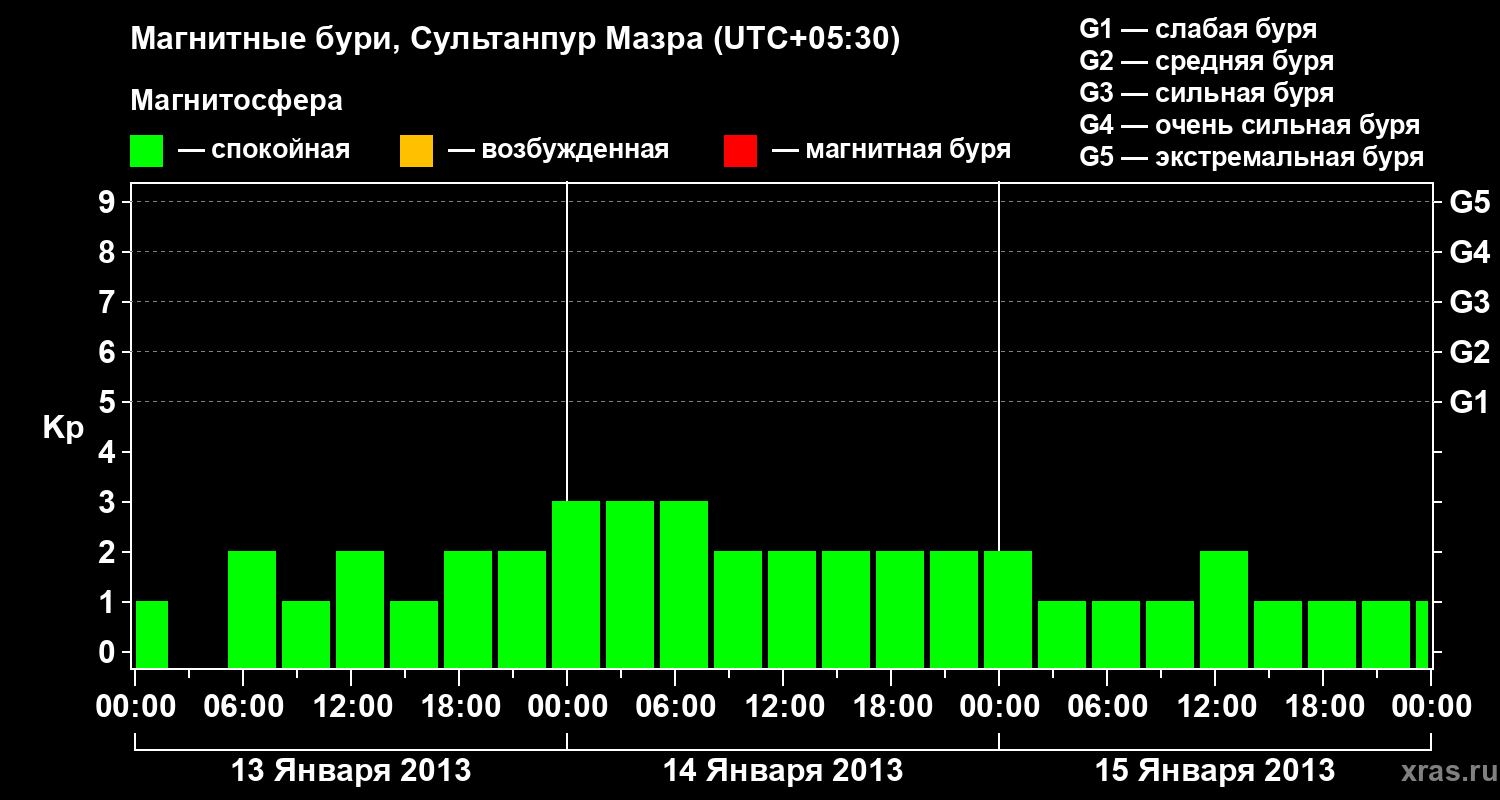The image size is (1500, 800).
Task: Click 'G4 — очень сильная буря' description
Action: click(x=1250, y=125)
